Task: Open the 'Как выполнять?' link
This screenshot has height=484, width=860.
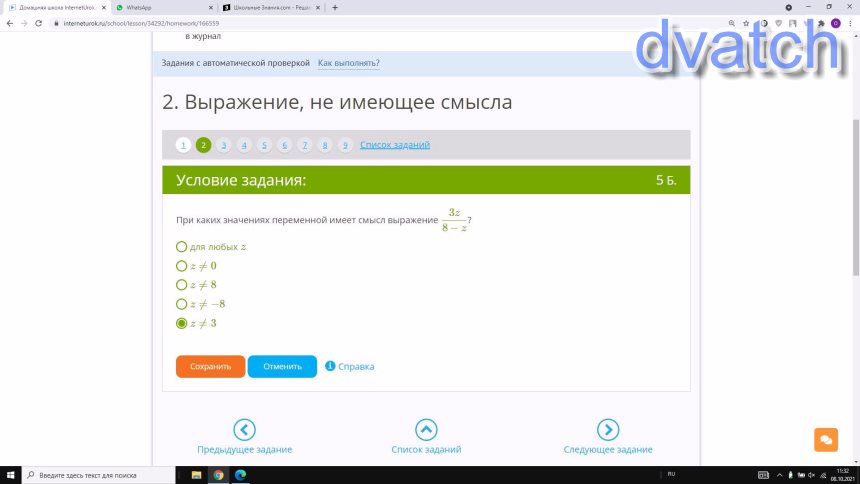Action: [348, 63]
